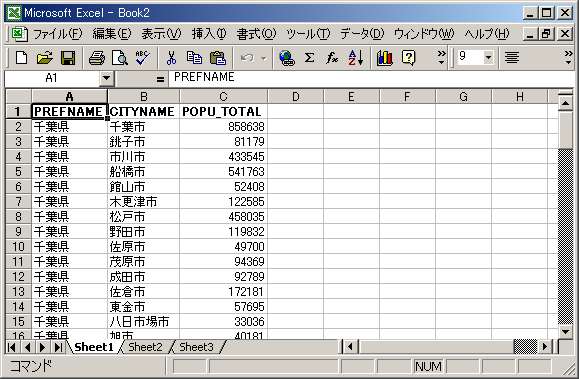The height and width of the screenshot is (379, 579).
Task: Select column C header
Action: (223, 97)
